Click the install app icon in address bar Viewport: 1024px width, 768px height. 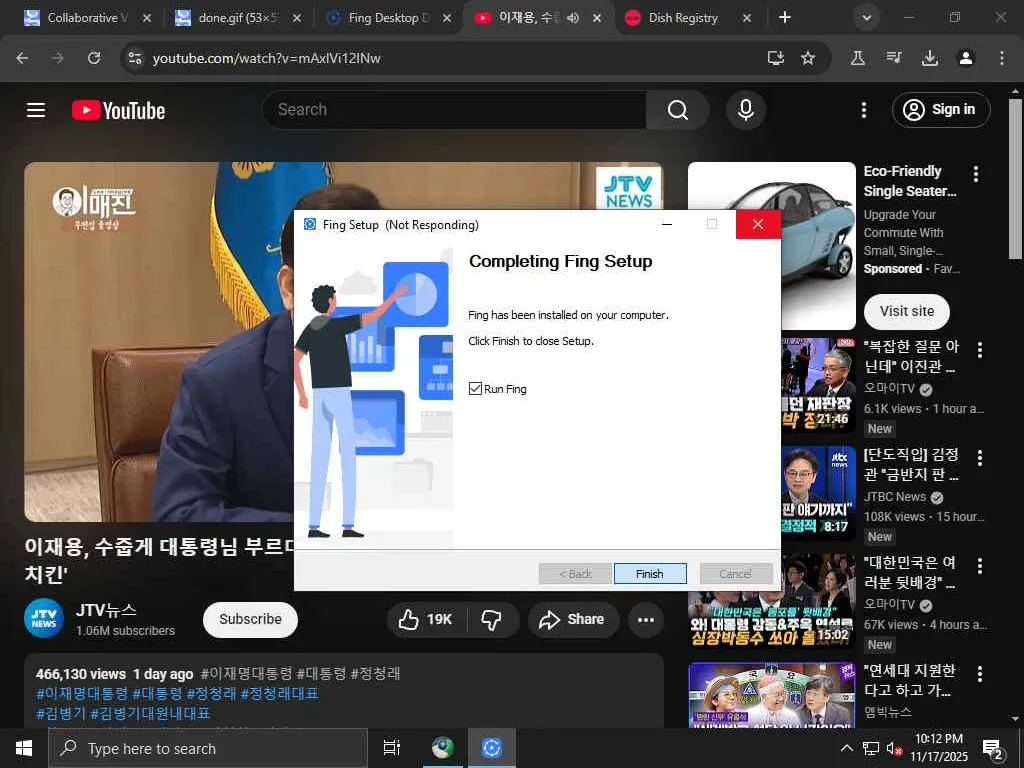[776, 58]
